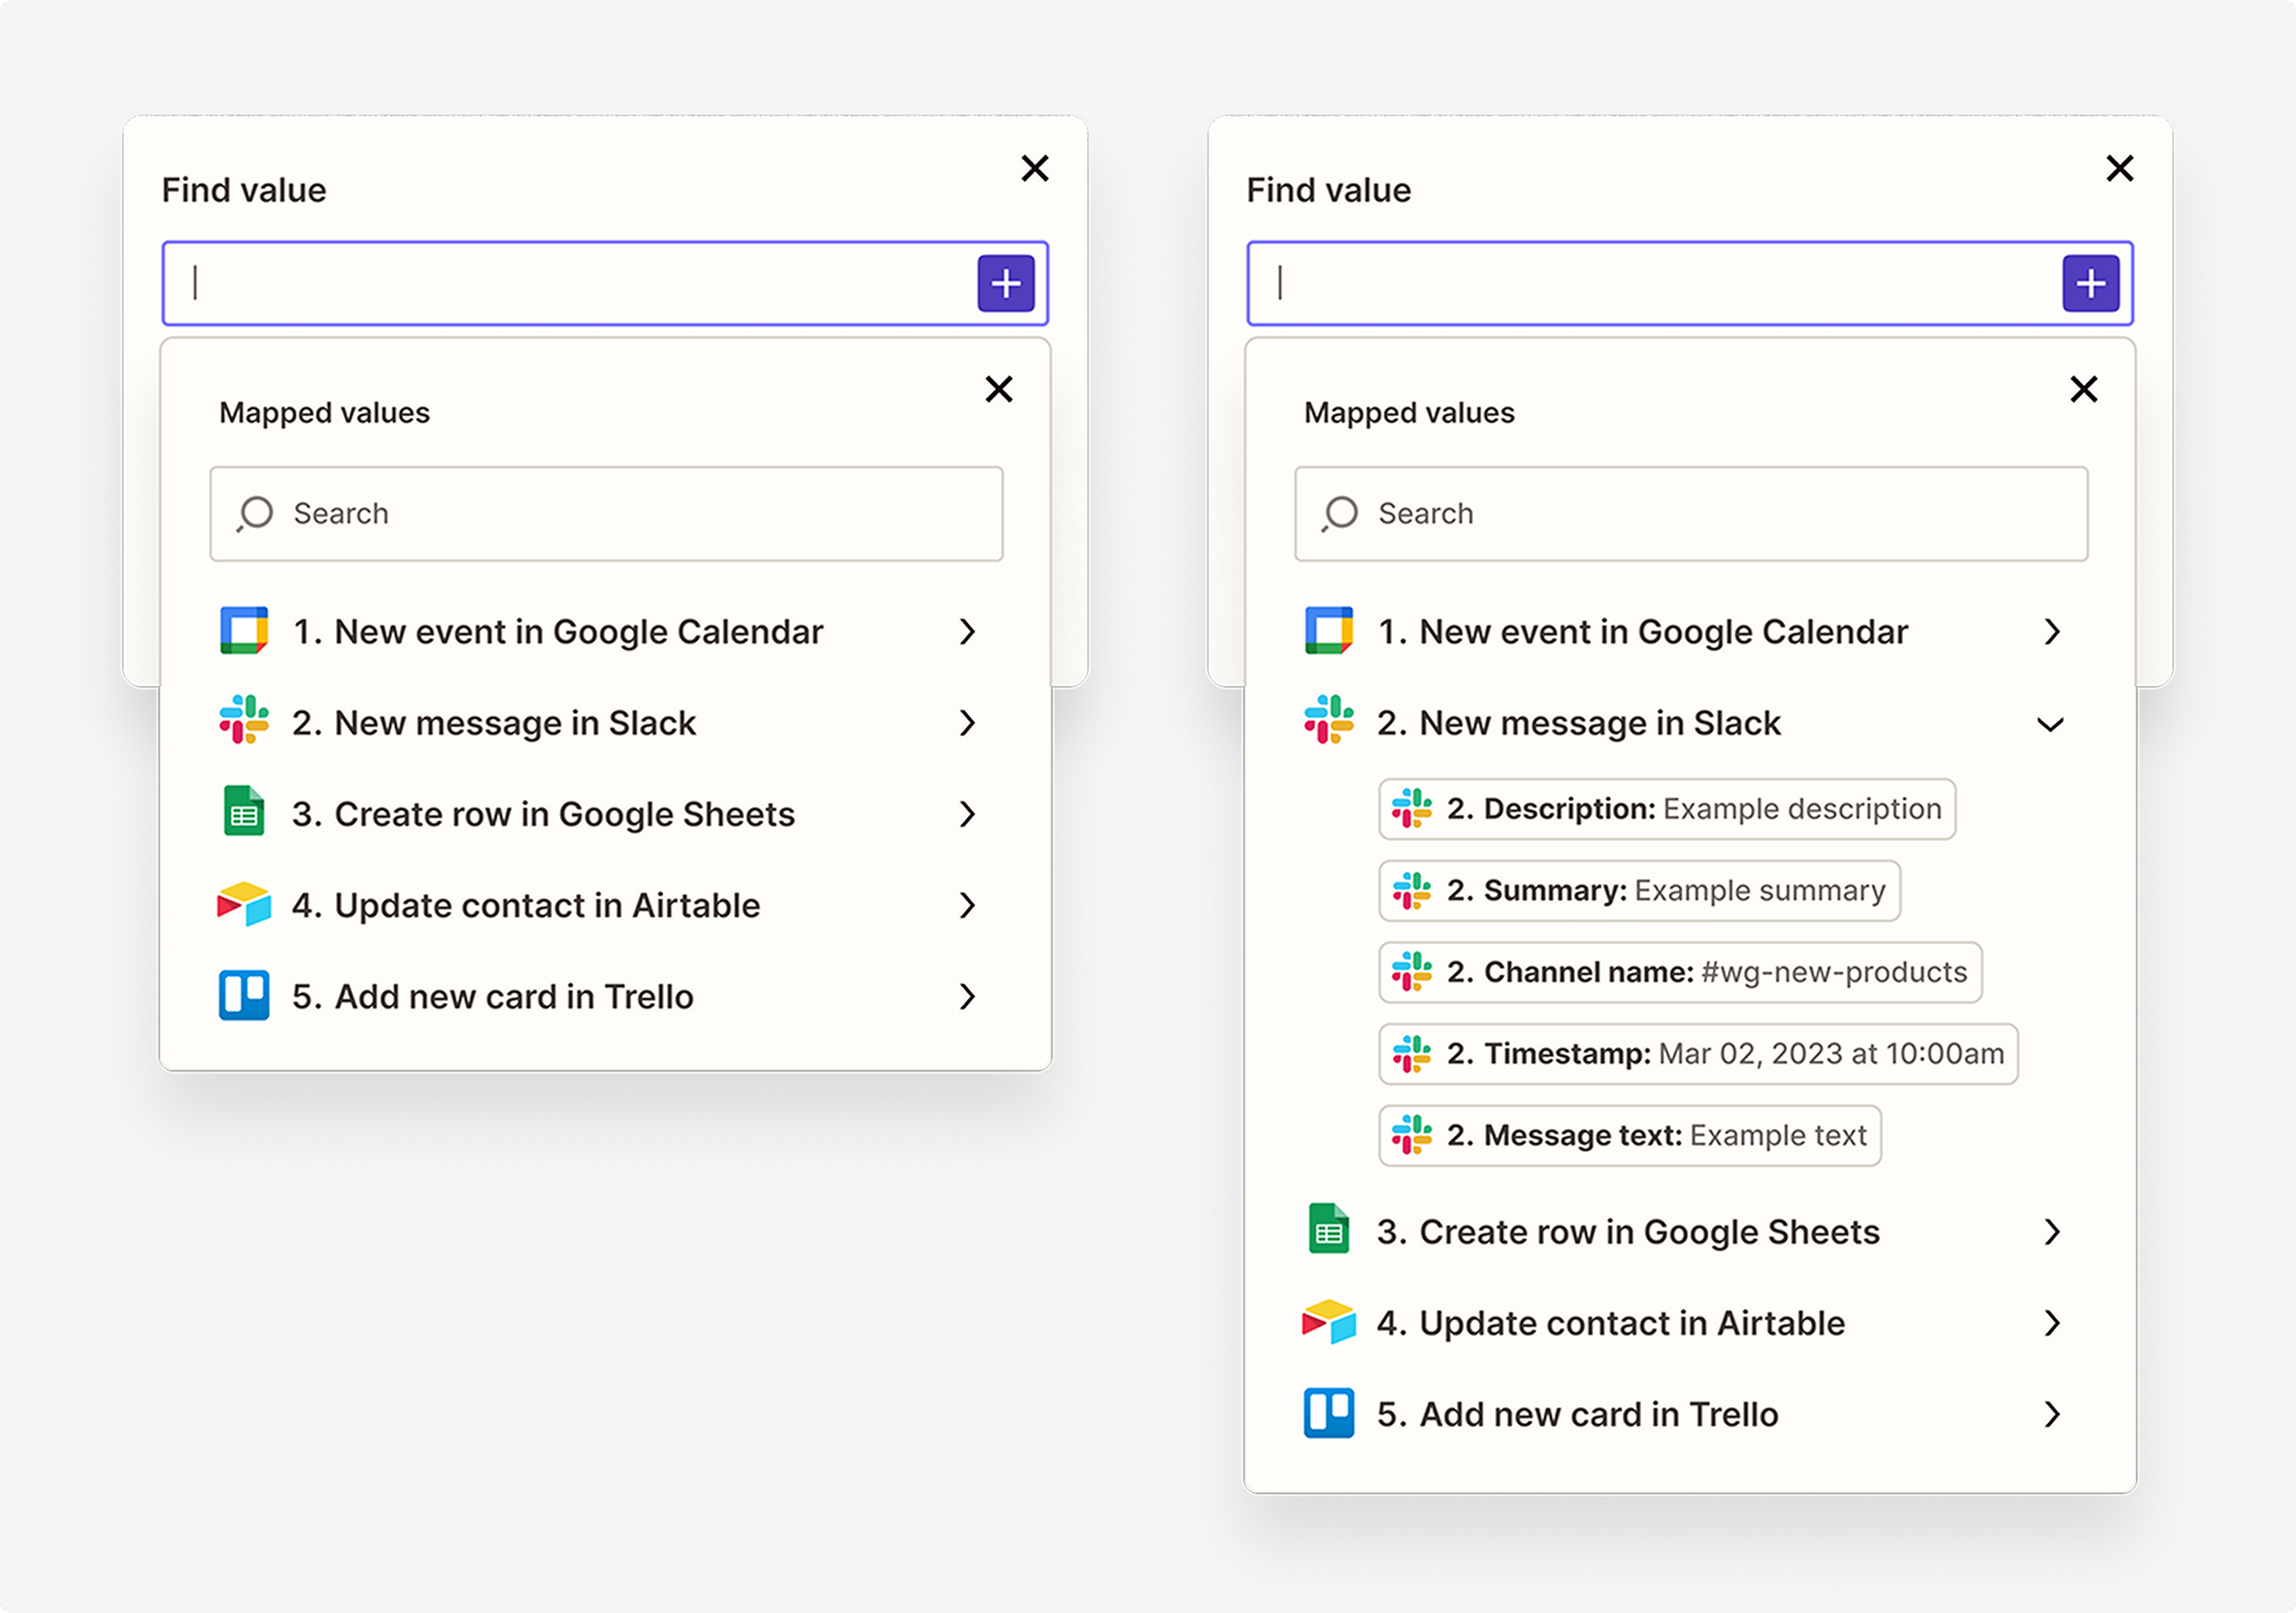Select the Timestamp mapped value pill
The height and width of the screenshot is (1613, 2296).
click(x=1697, y=1053)
